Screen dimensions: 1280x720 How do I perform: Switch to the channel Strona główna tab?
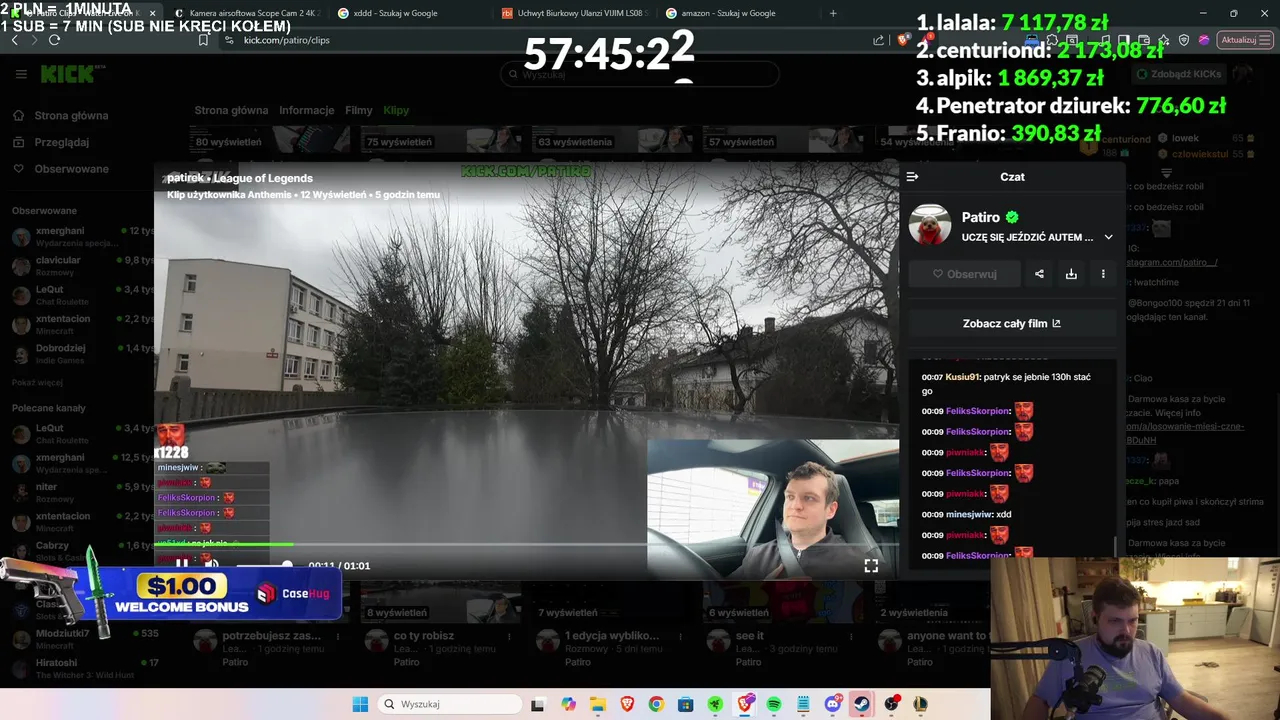[231, 110]
